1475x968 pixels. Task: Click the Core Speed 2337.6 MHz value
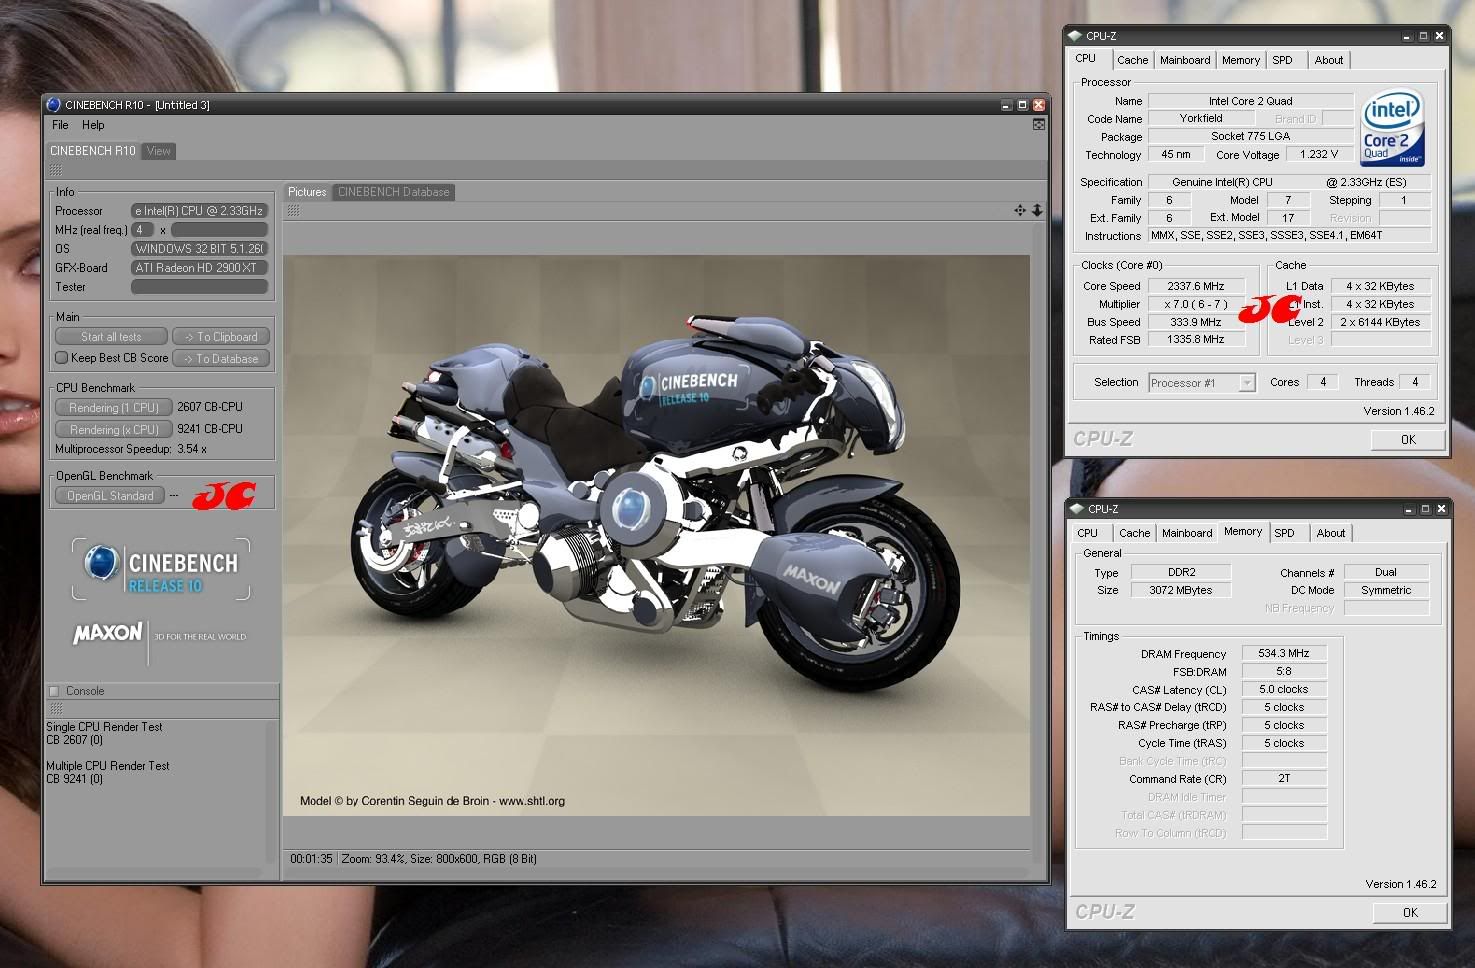click(x=1196, y=286)
